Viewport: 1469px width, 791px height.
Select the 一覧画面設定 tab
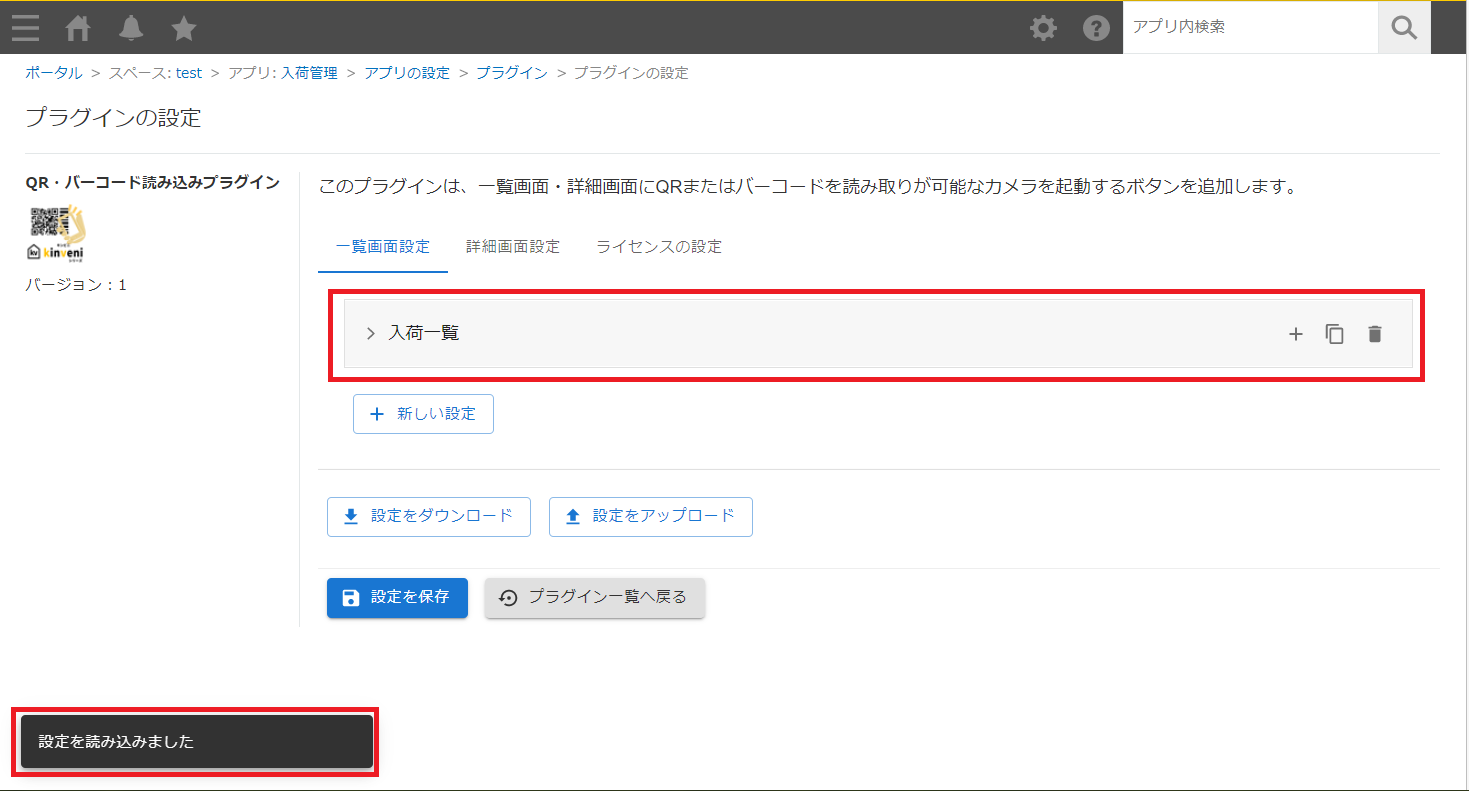382,245
